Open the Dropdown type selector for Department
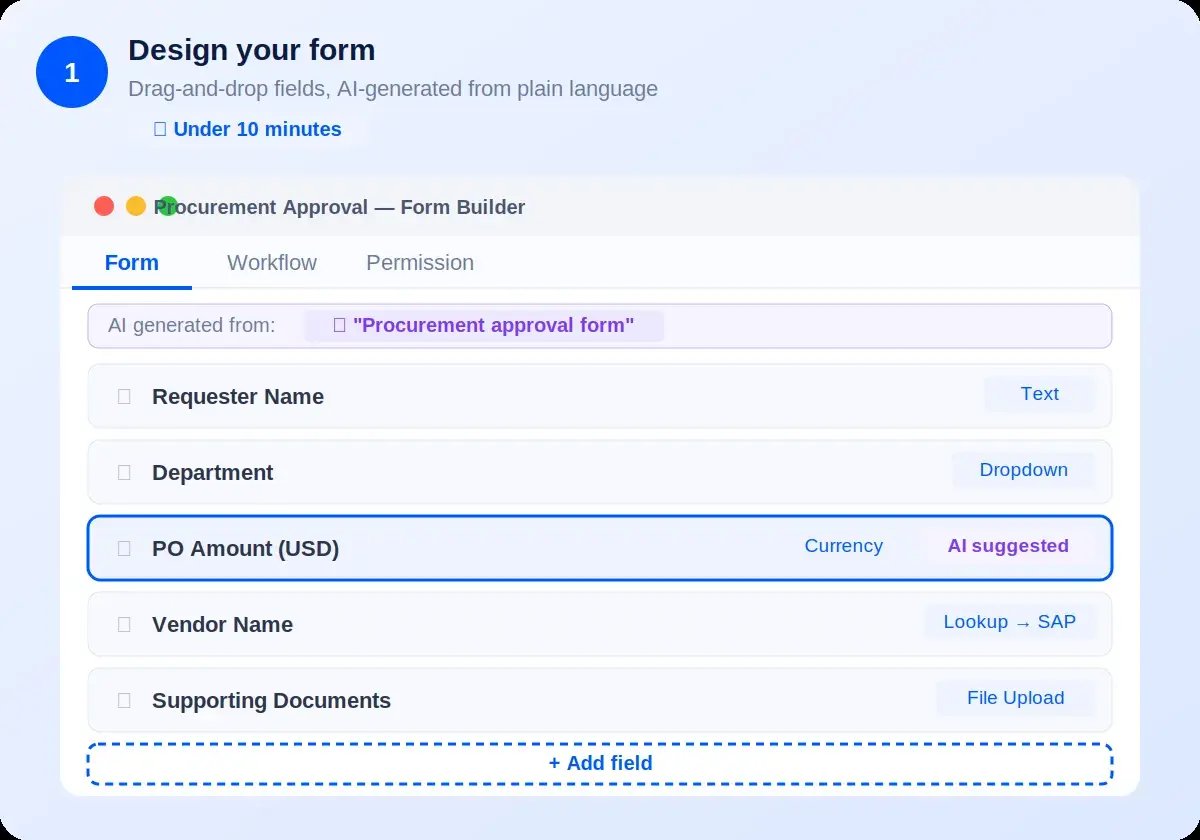The image size is (1200, 840). [1023, 470]
